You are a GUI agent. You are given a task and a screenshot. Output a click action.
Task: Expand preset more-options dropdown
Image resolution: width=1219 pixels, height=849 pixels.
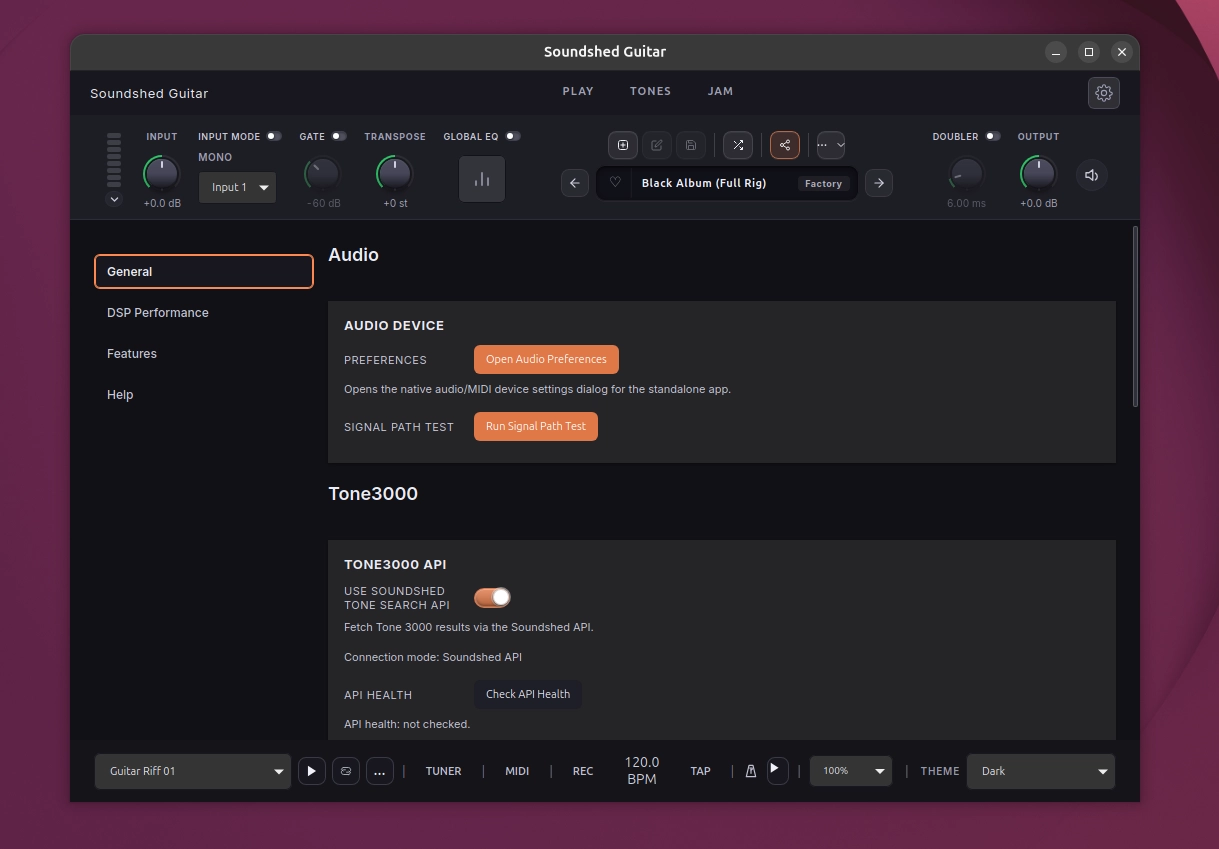coord(831,145)
